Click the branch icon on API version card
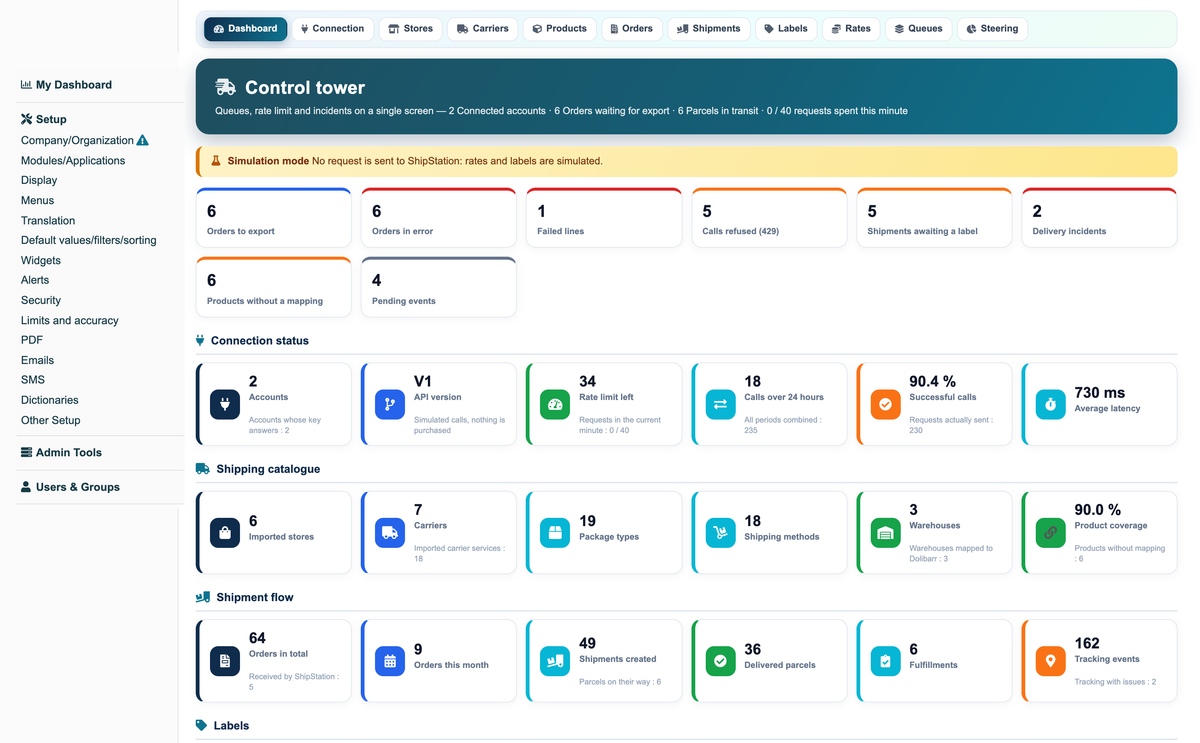The image size is (1200, 743). point(390,404)
